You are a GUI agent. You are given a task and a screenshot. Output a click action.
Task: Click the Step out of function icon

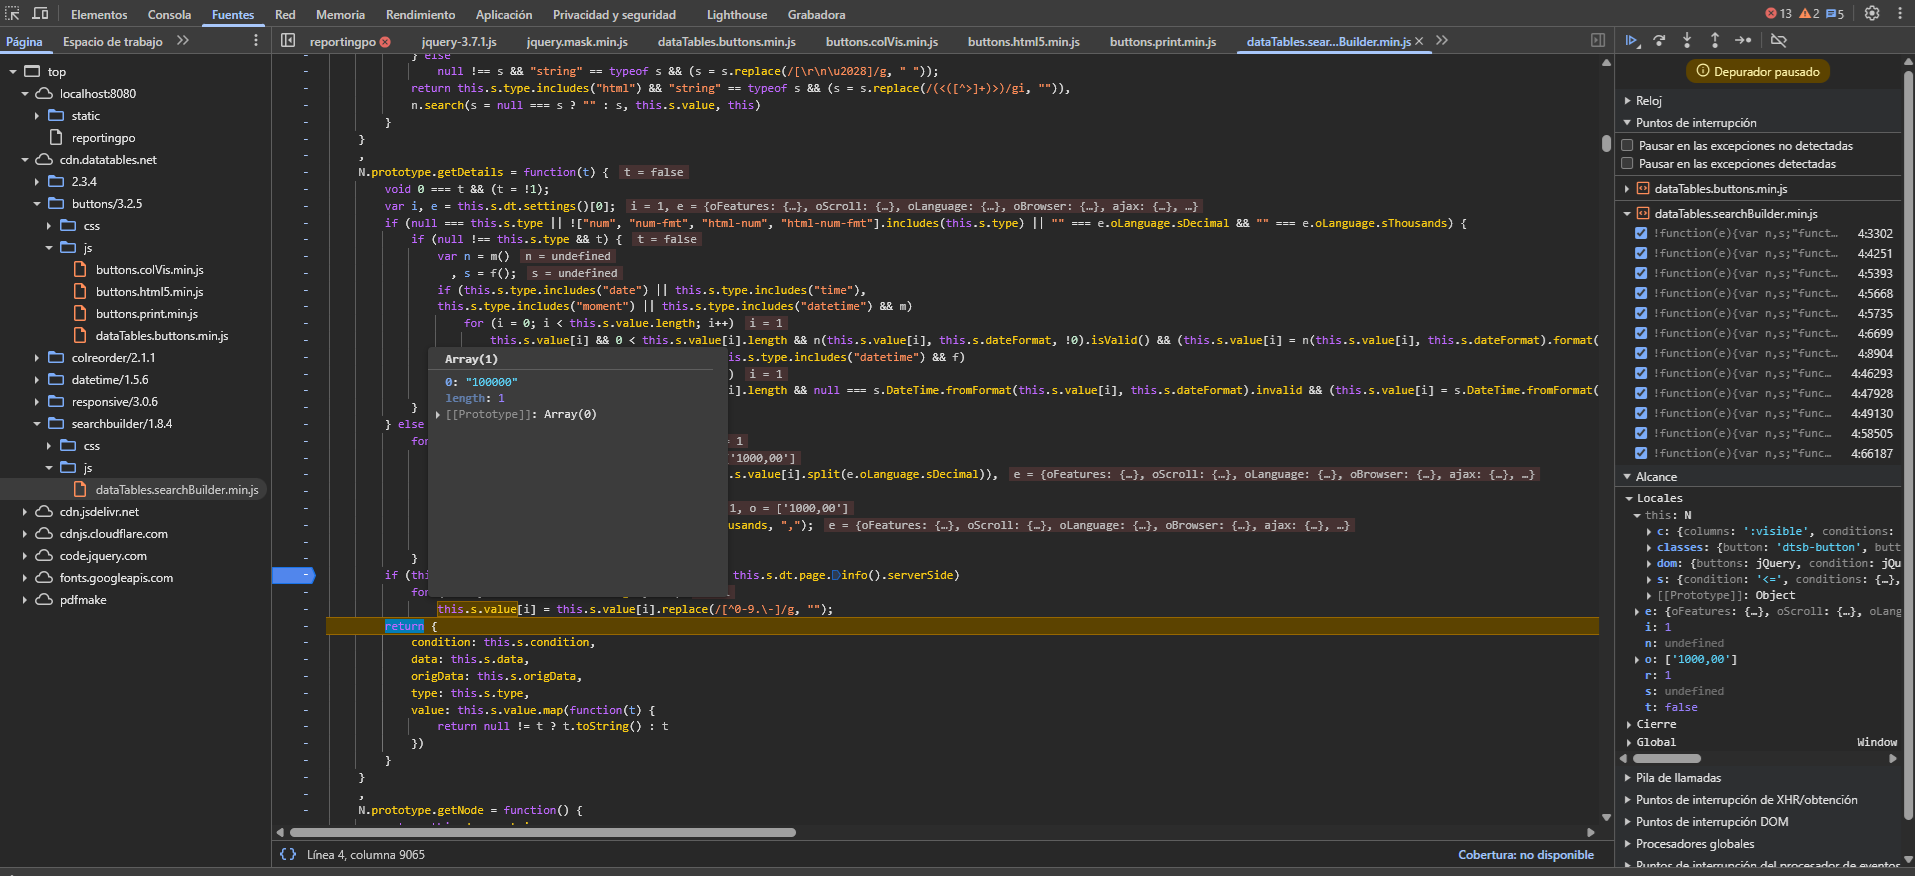[1715, 41]
